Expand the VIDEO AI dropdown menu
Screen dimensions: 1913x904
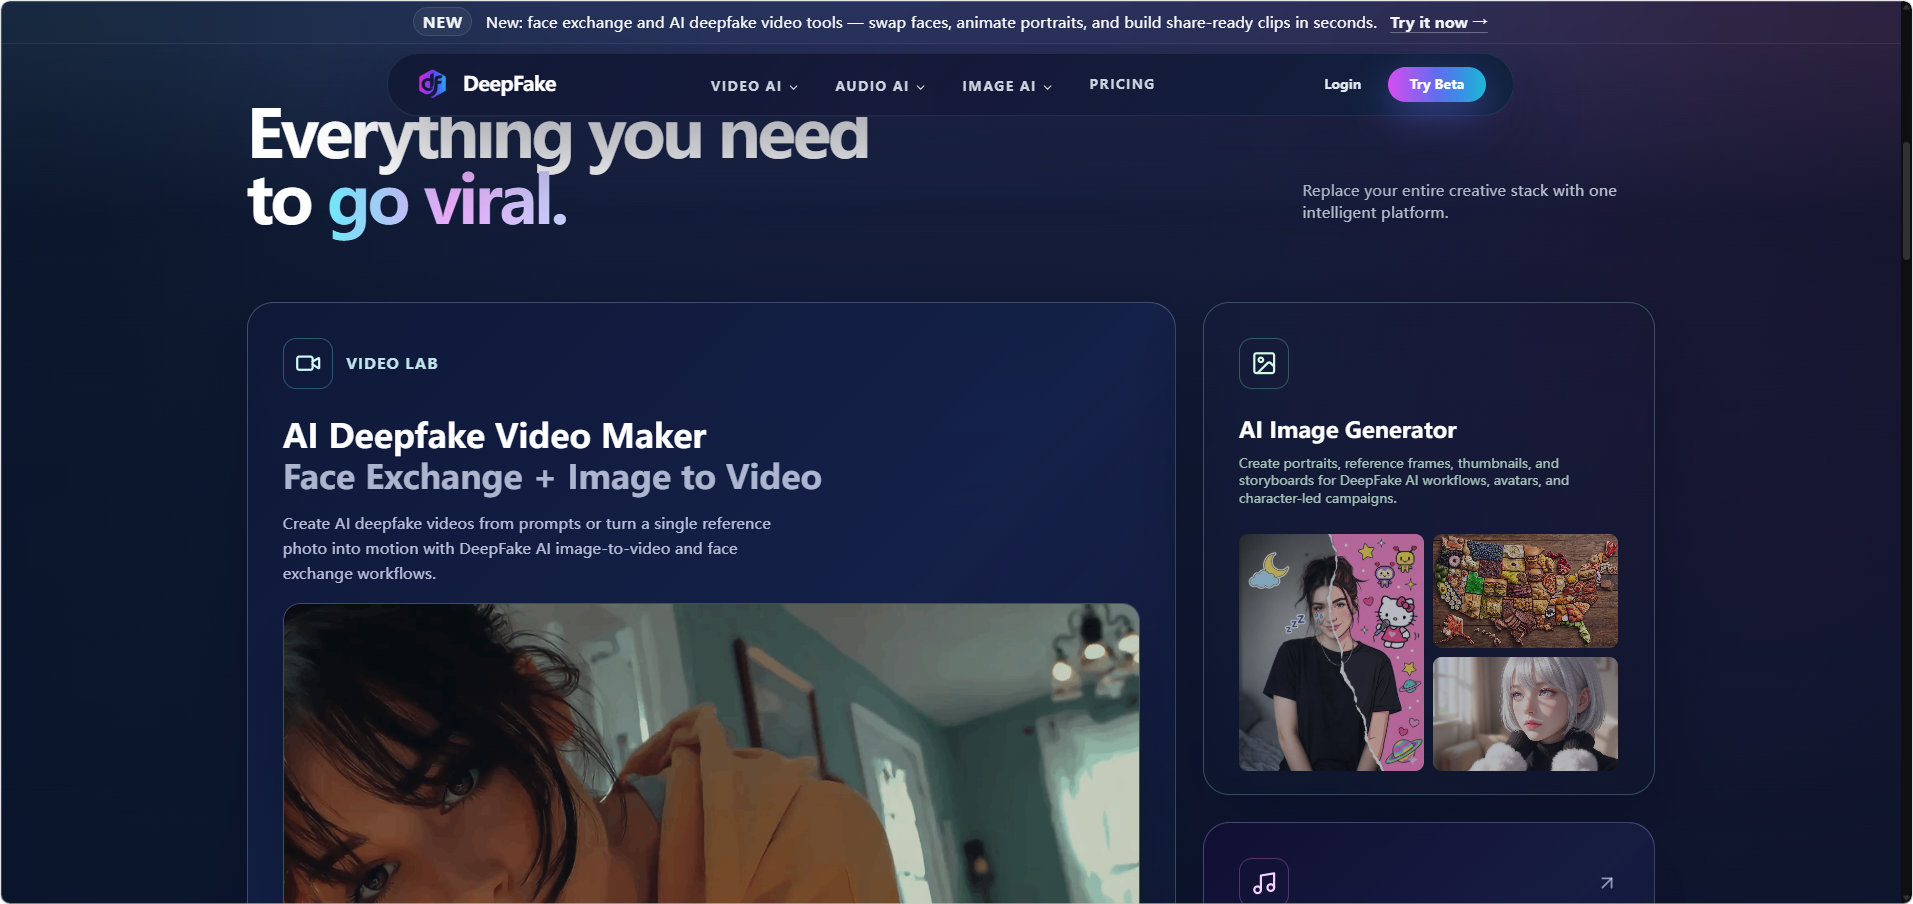click(x=754, y=86)
